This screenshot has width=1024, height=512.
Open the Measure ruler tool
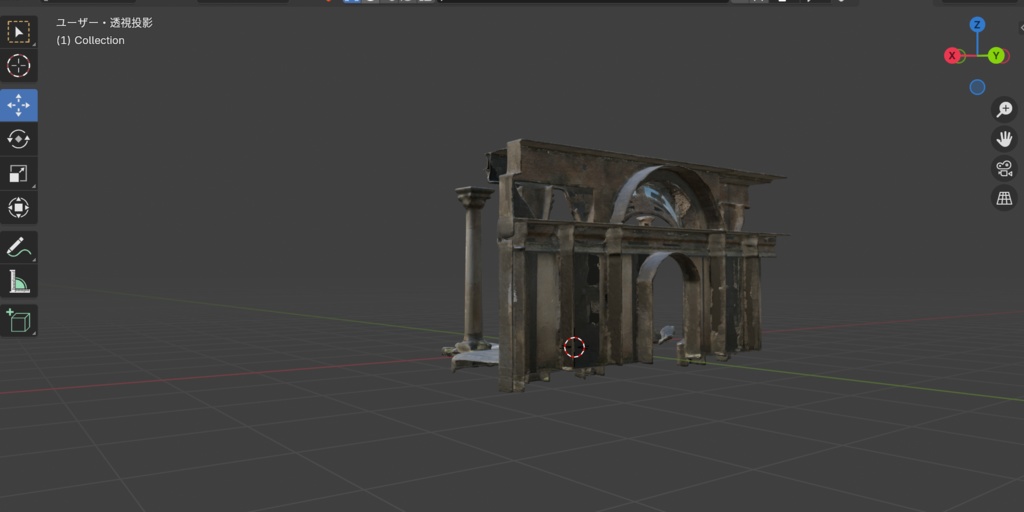pos(18,281)
